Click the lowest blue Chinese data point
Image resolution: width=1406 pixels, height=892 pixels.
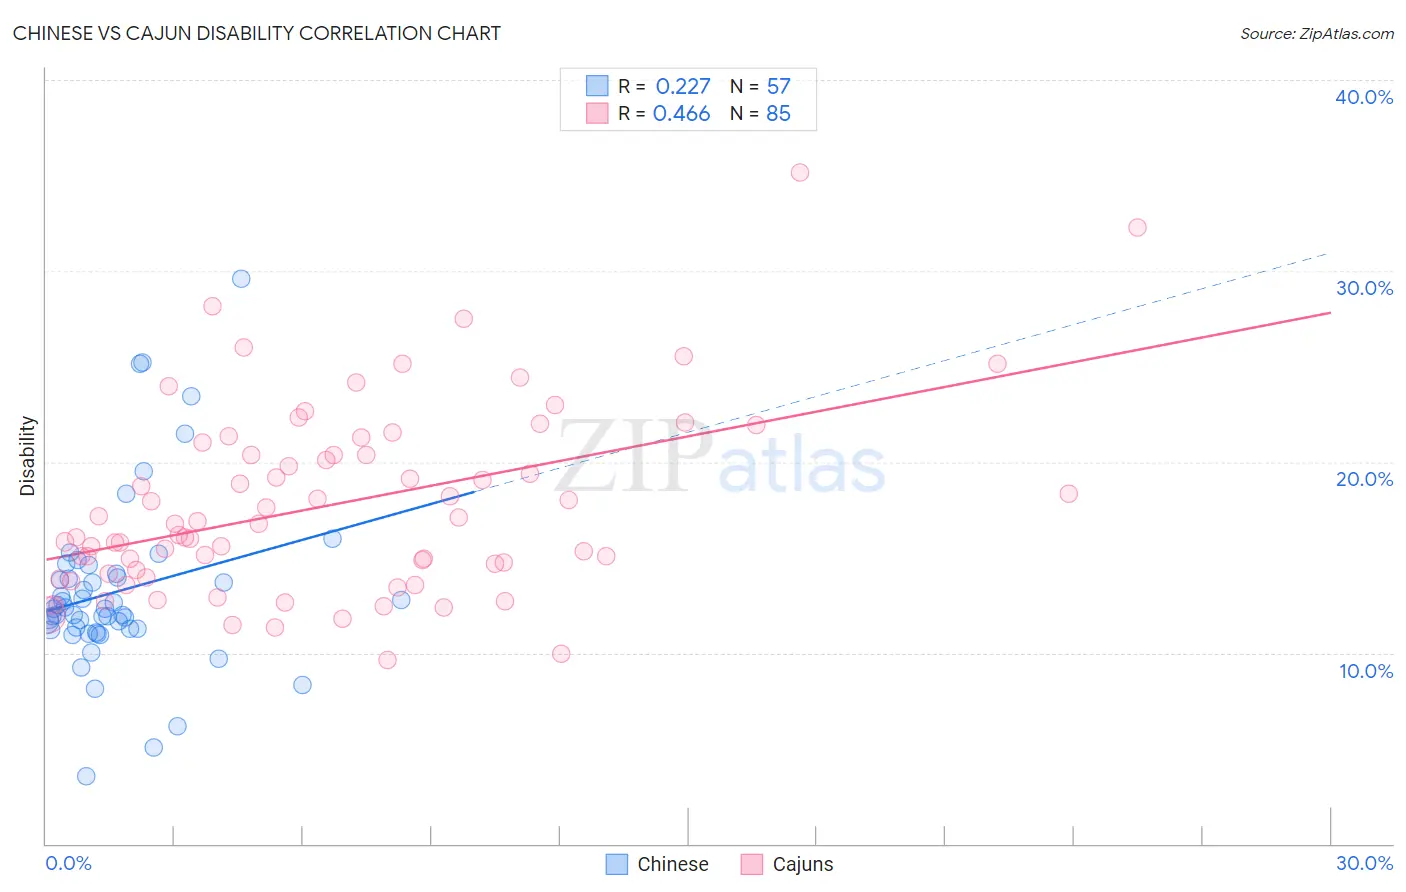pos(86,776)
